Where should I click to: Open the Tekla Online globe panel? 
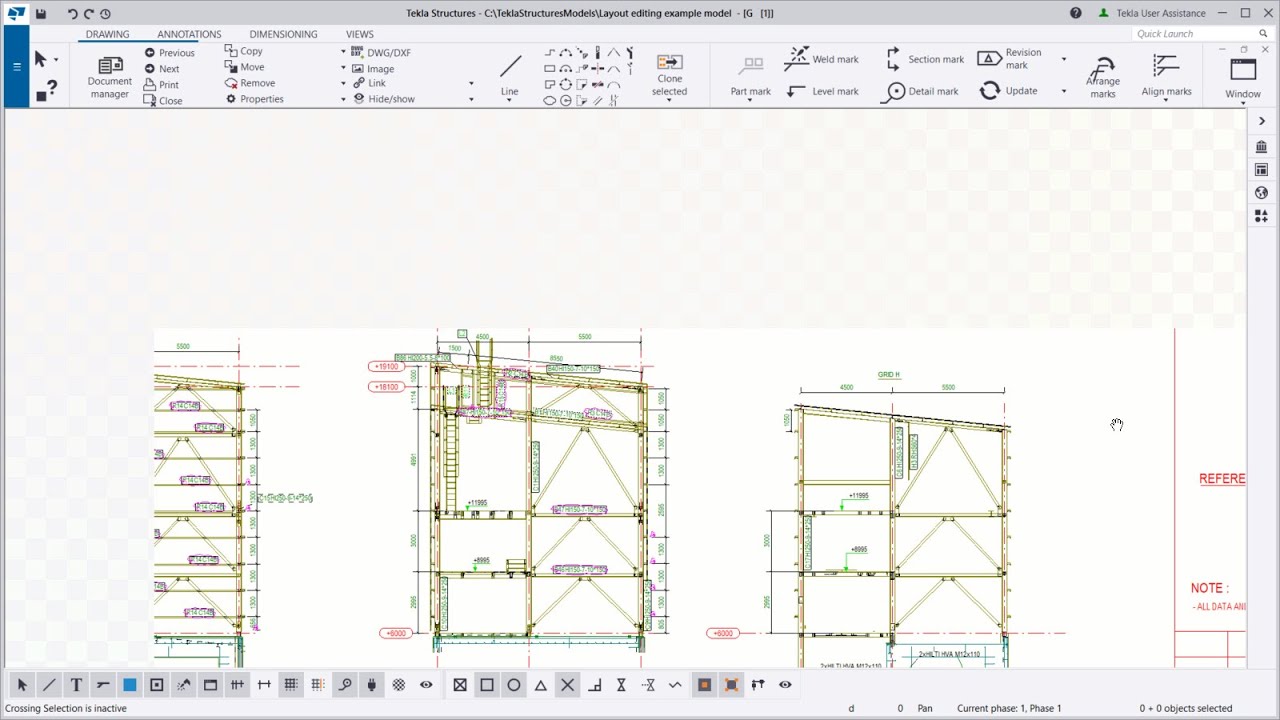pos(1261,193)
